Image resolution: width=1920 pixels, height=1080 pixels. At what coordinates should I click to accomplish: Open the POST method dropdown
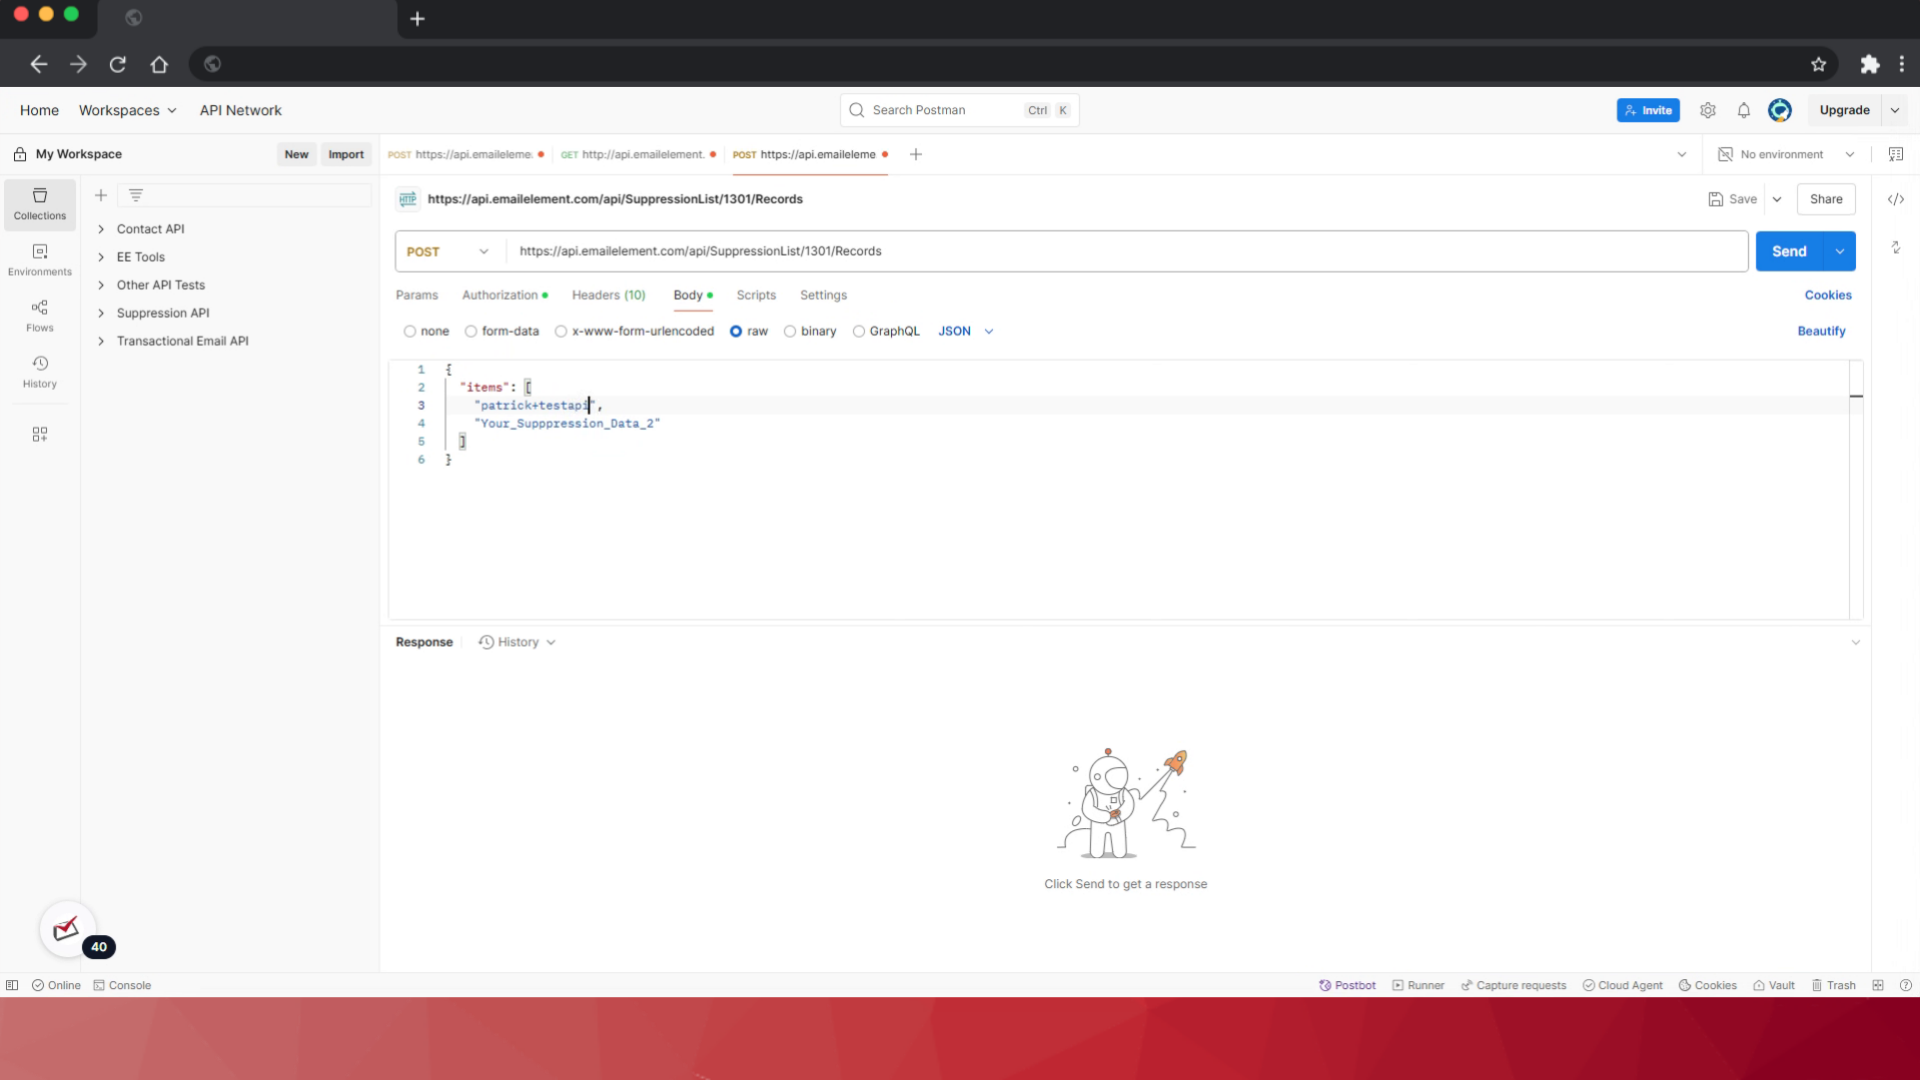448,252
